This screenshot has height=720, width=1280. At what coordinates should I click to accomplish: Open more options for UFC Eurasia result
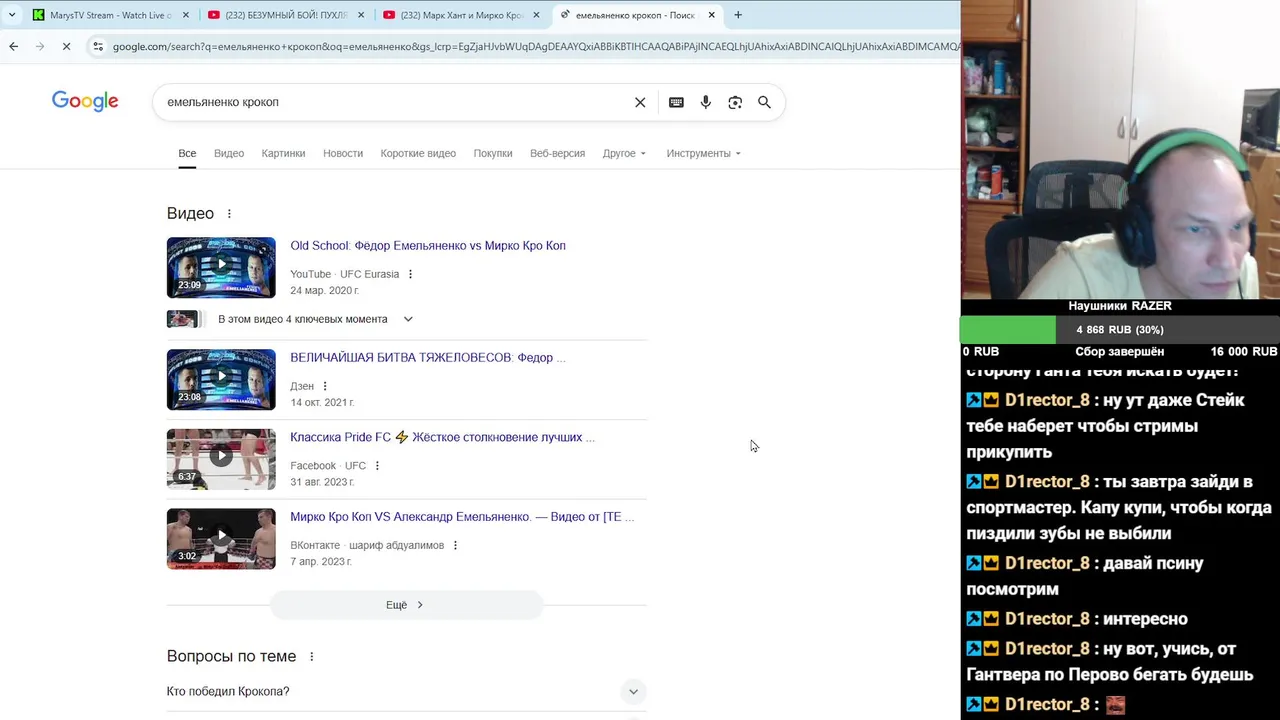pos(410,274)
